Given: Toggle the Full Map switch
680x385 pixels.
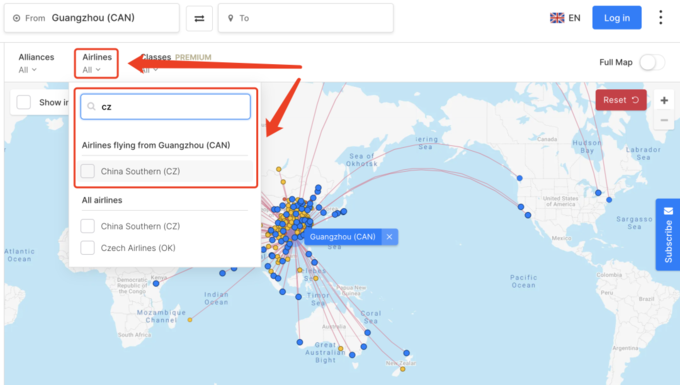Looking at the screenshot, I should pos(652,62).
